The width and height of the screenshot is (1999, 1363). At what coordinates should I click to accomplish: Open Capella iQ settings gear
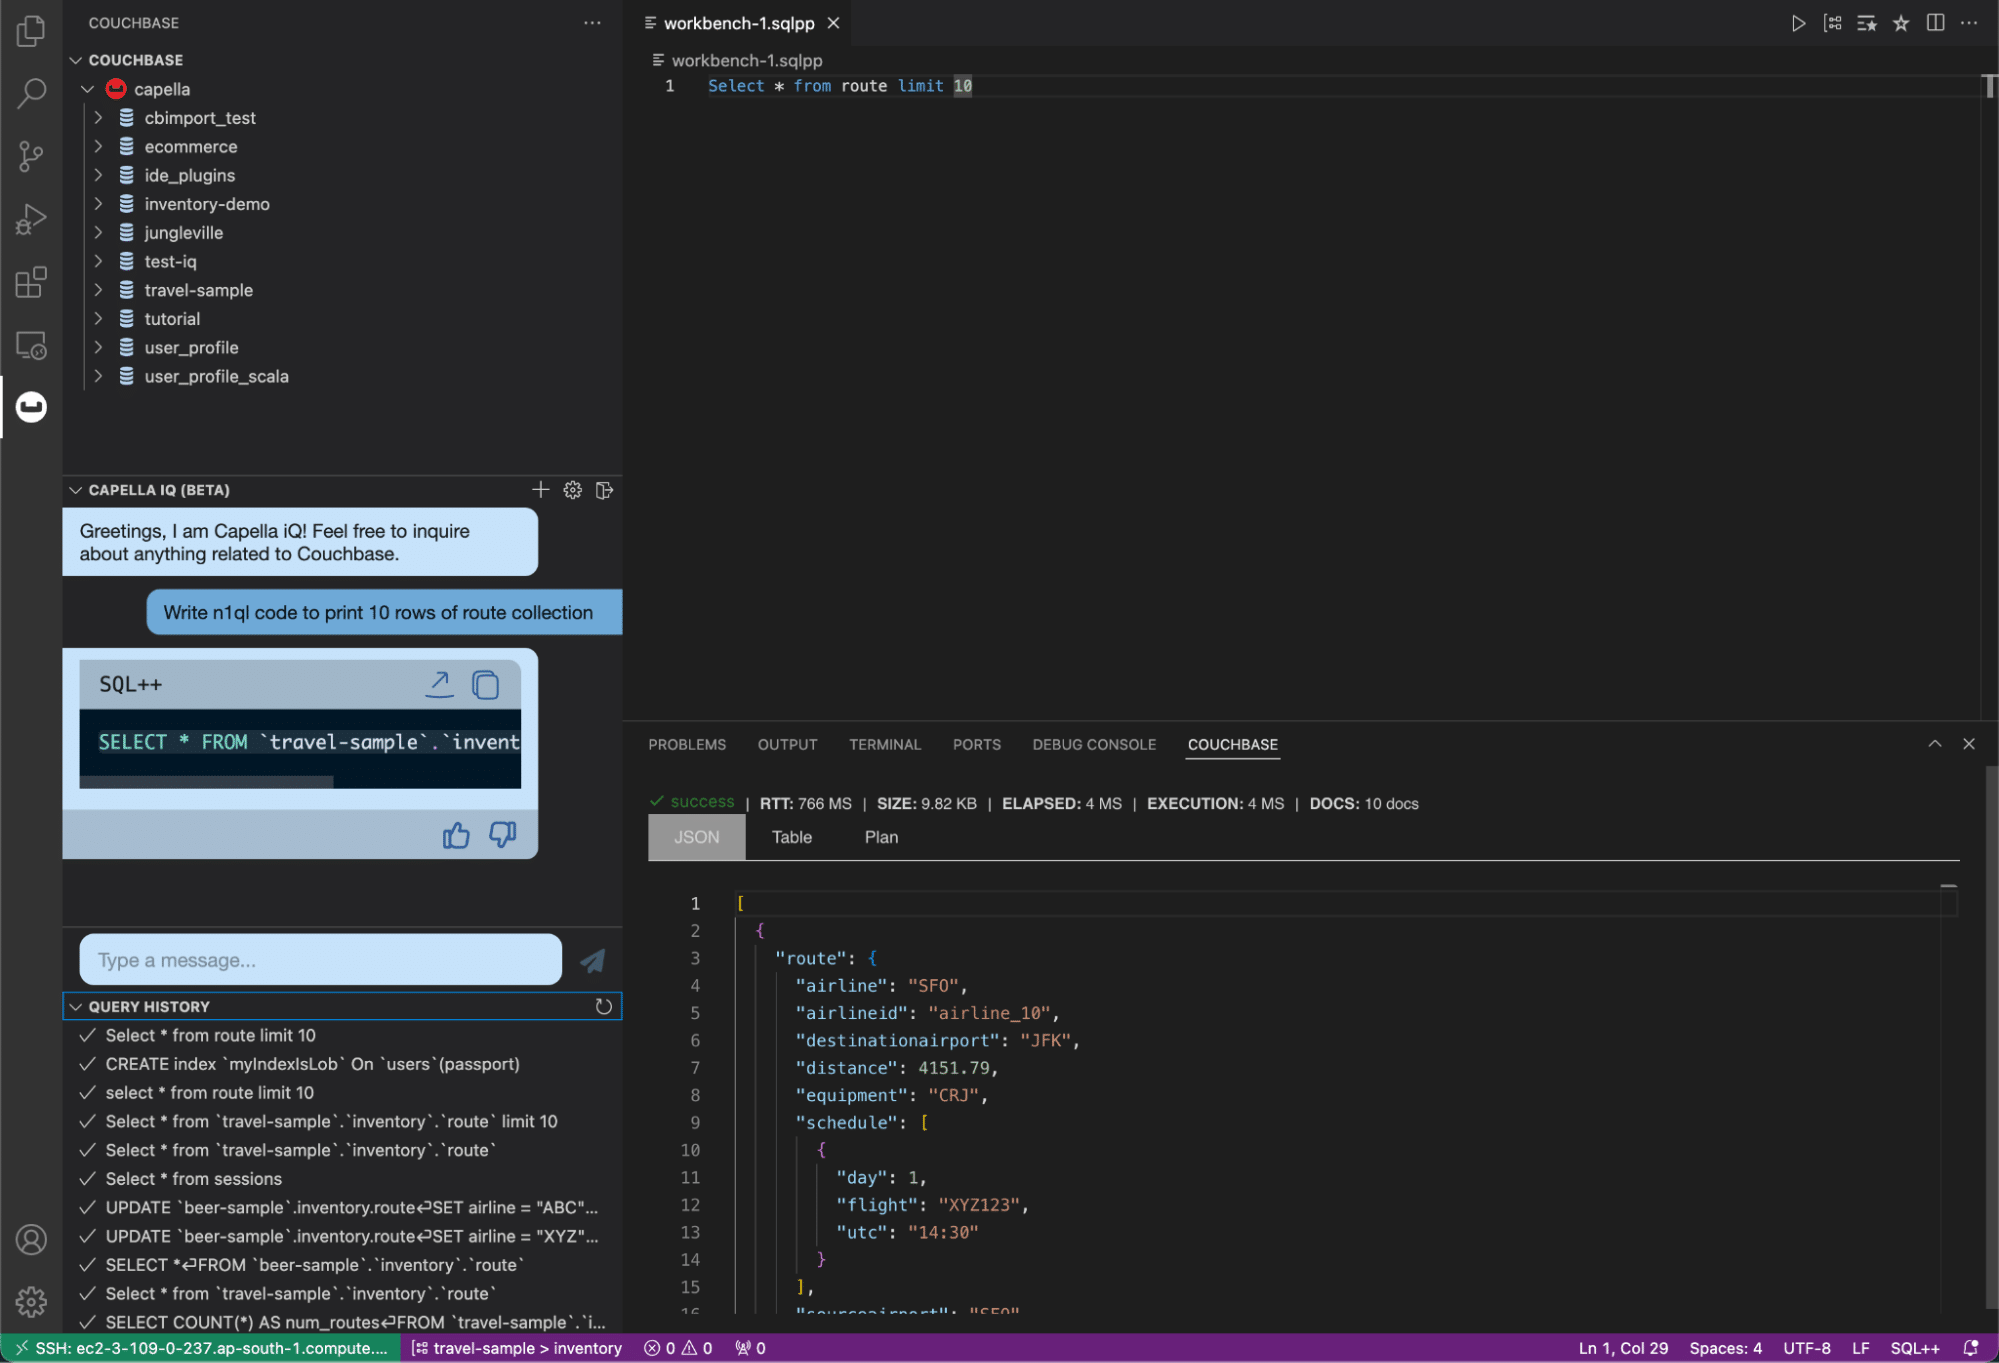572,490
